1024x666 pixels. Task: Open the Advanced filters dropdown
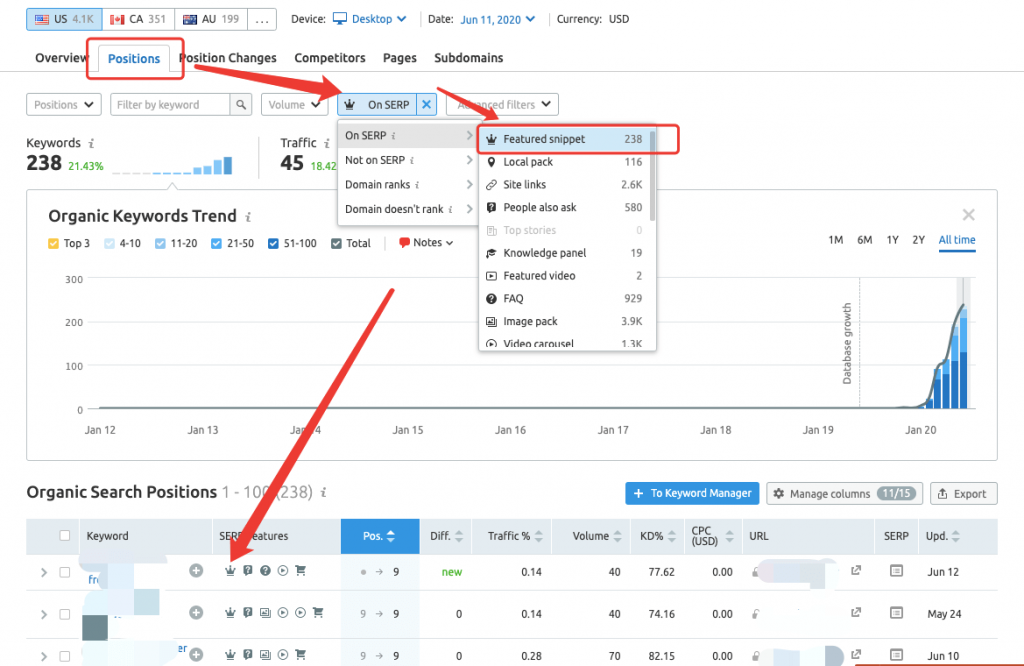(x=501, y=104)
